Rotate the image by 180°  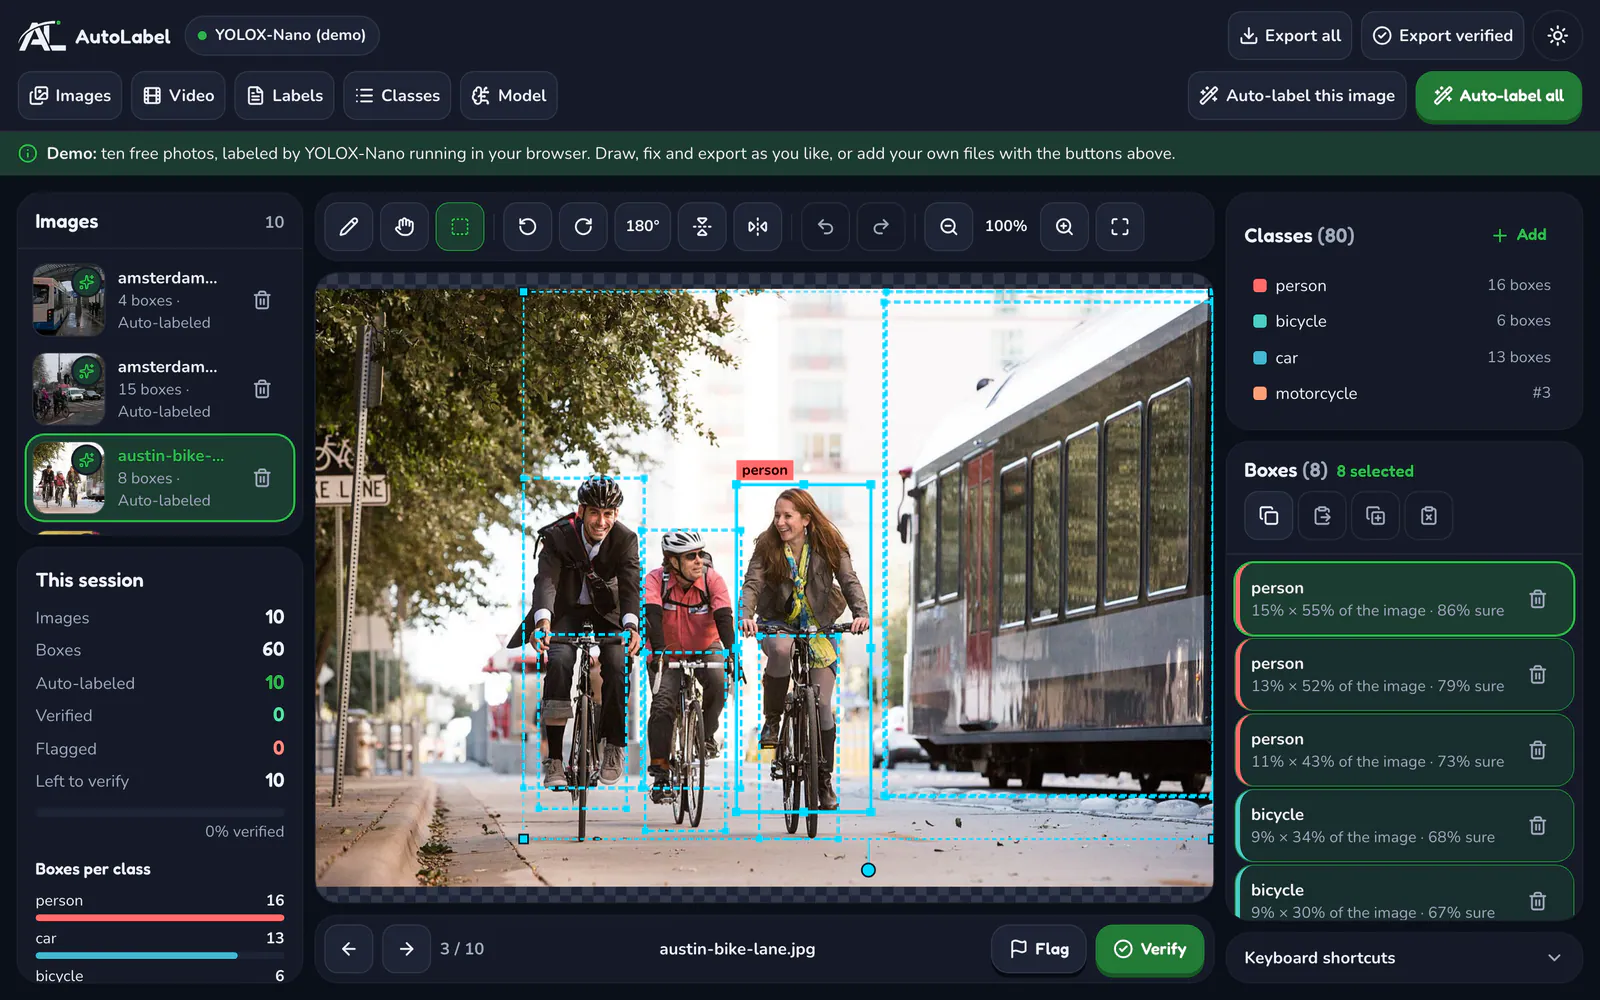click(642, 227)
